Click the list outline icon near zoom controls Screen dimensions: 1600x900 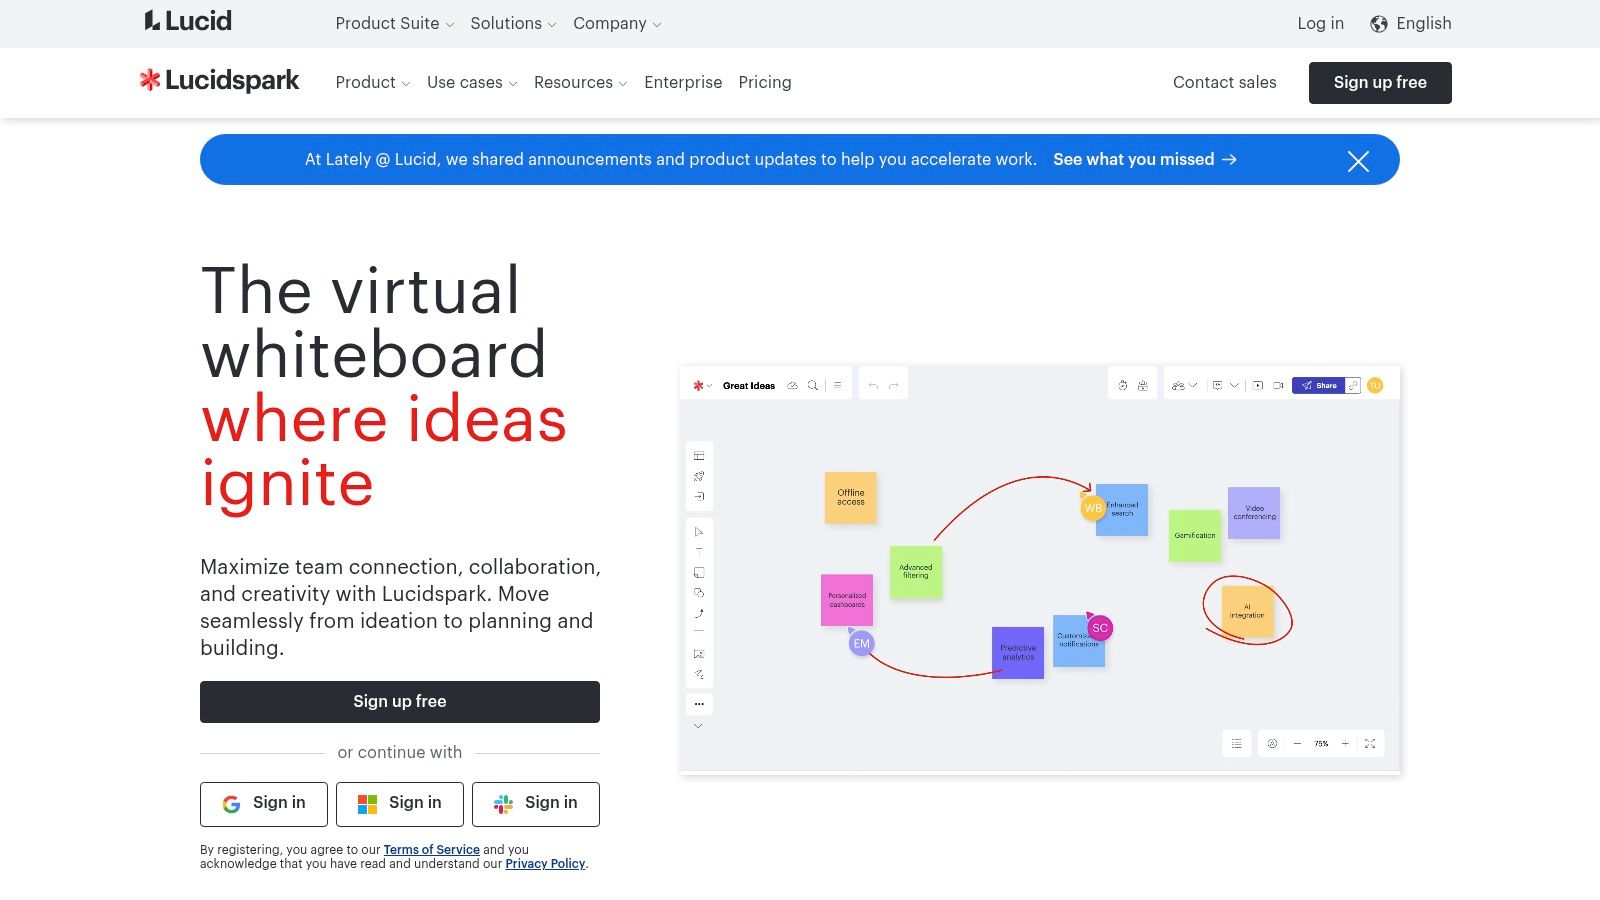(x=1237, y=744)
